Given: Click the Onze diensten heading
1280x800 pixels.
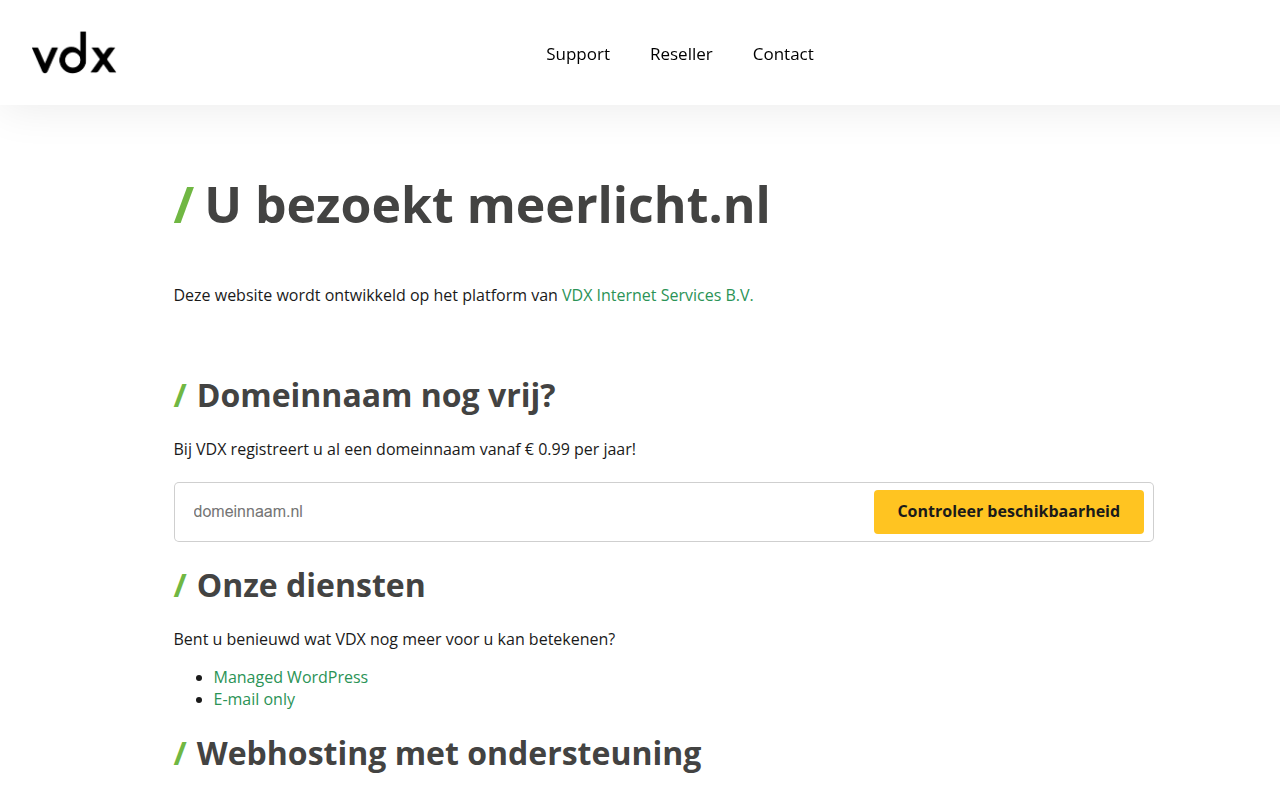Looking at the screenshot, I should point(300,585).
